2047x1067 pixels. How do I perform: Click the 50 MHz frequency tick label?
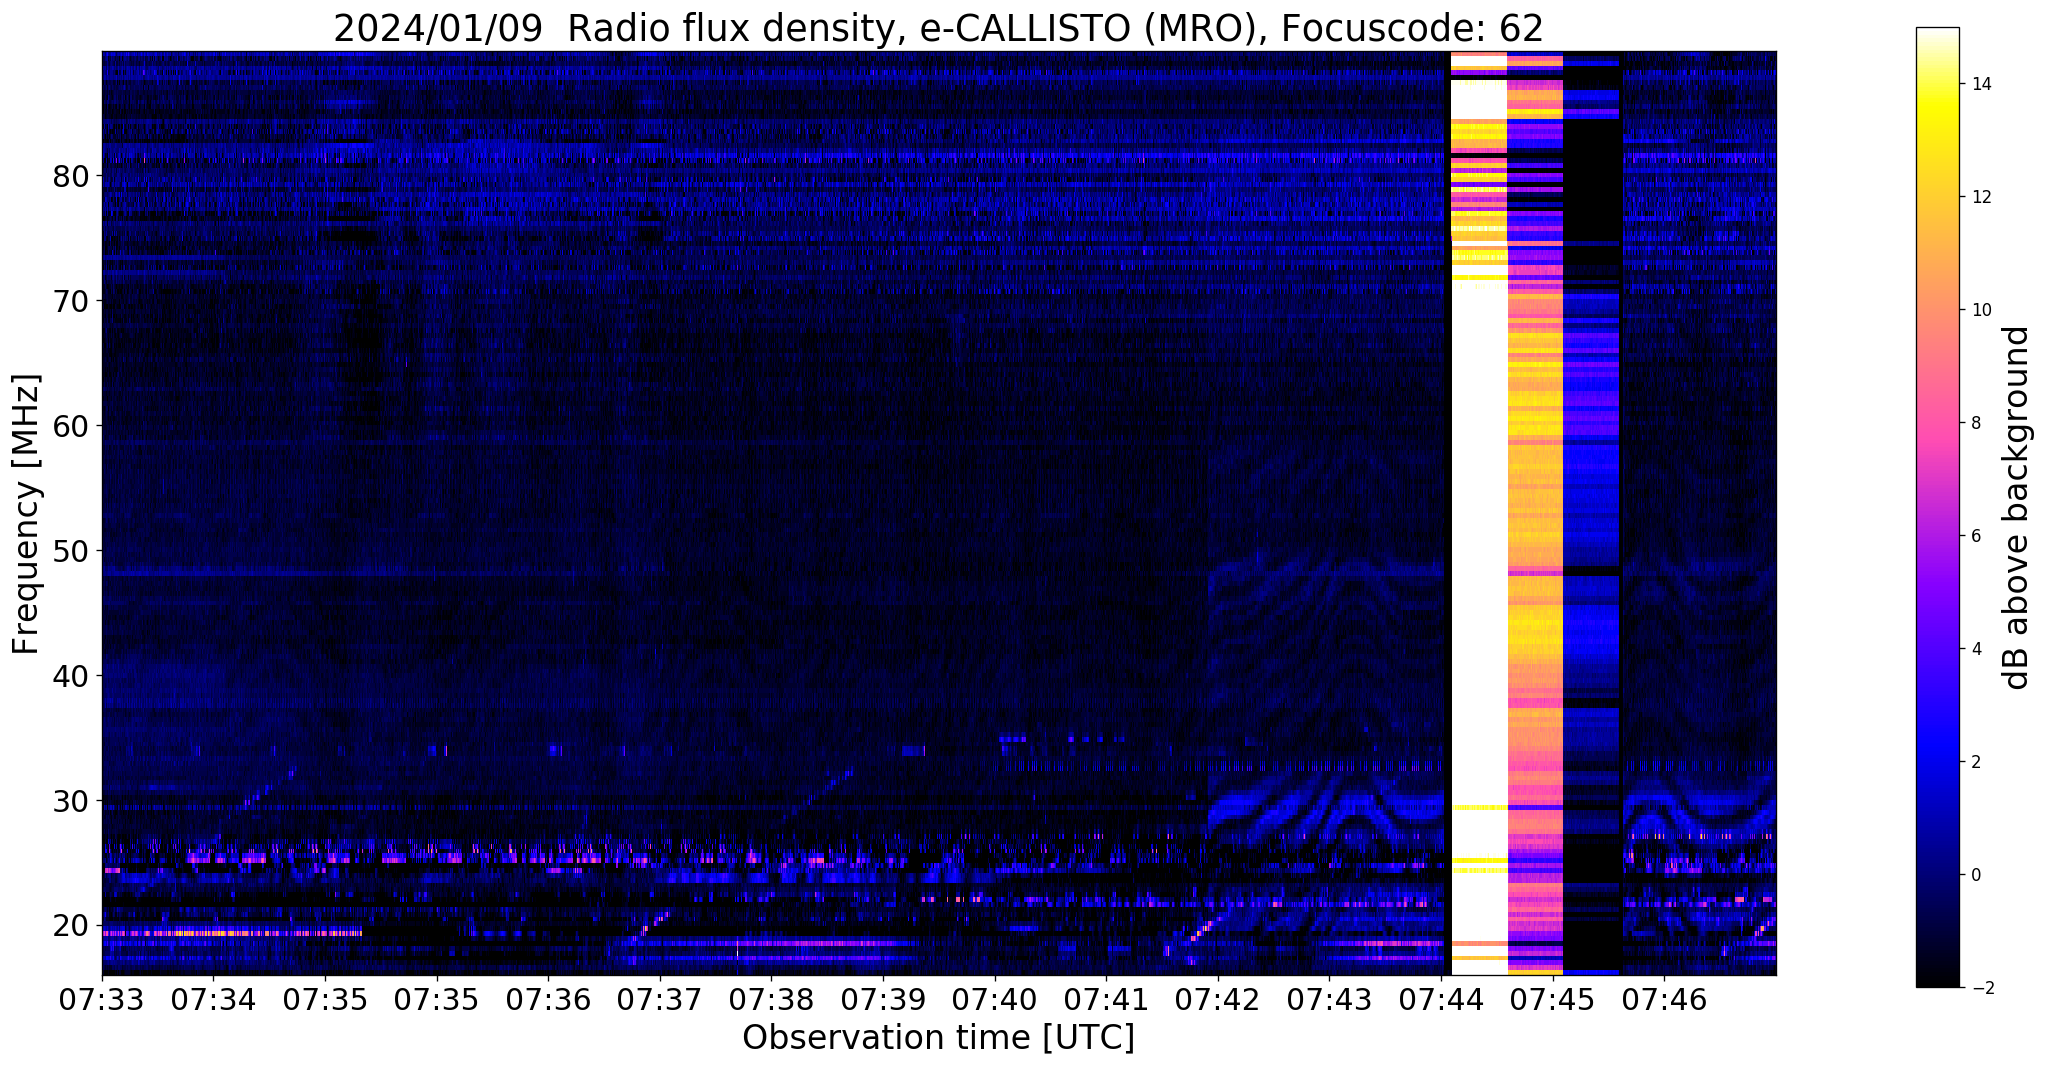tap(71, 551)
